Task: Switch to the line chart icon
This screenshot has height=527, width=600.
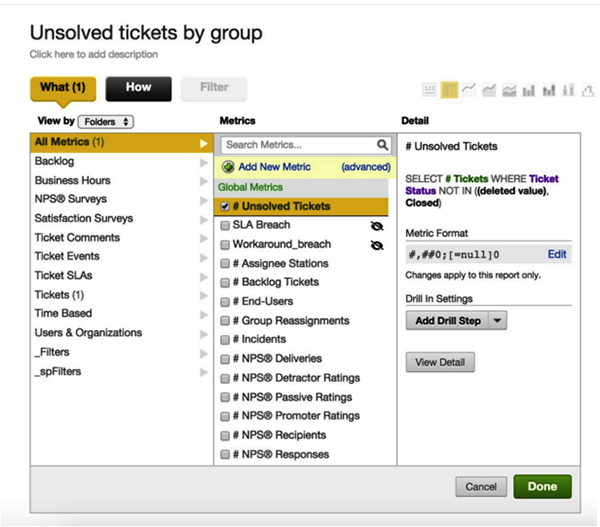Action: (469, 91)
